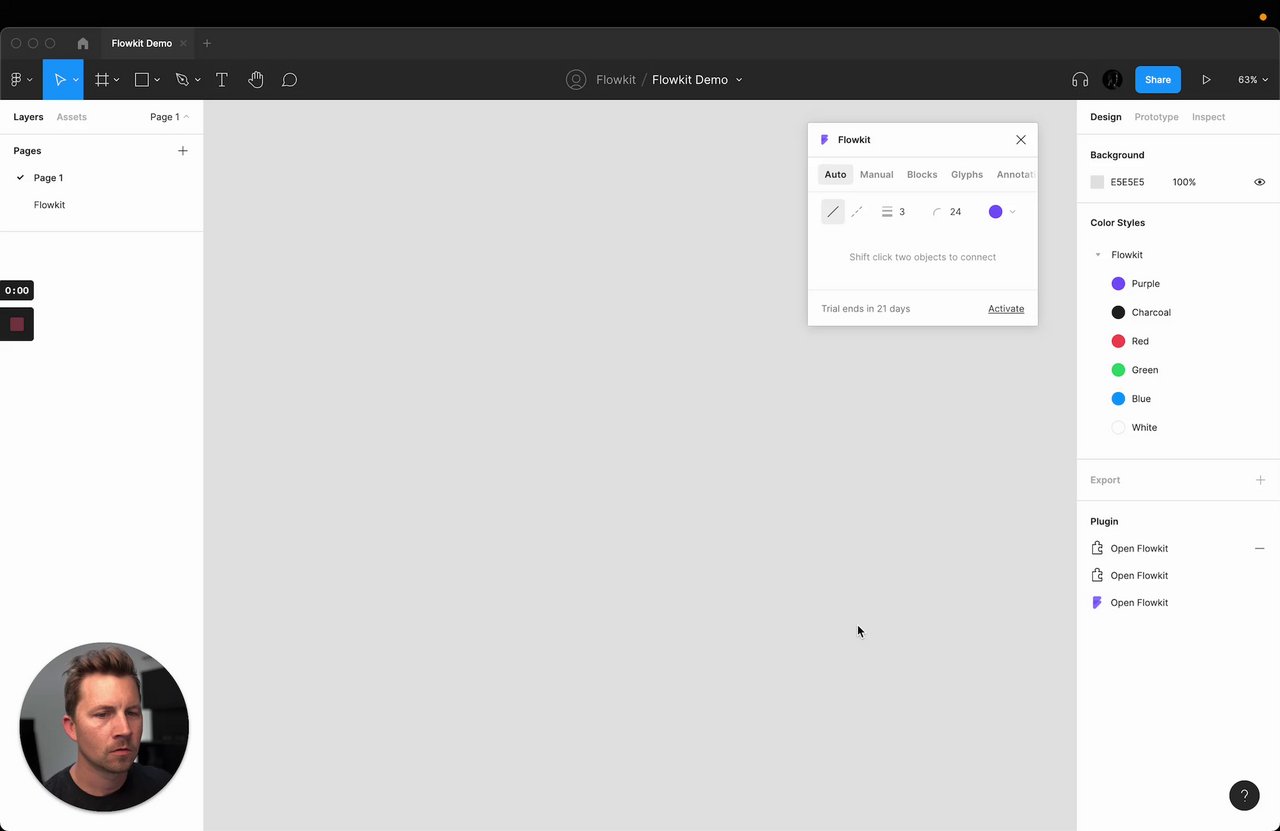Open the Blocks tab in Flowkit
The image size is (1280, 831).
(922, 175)
